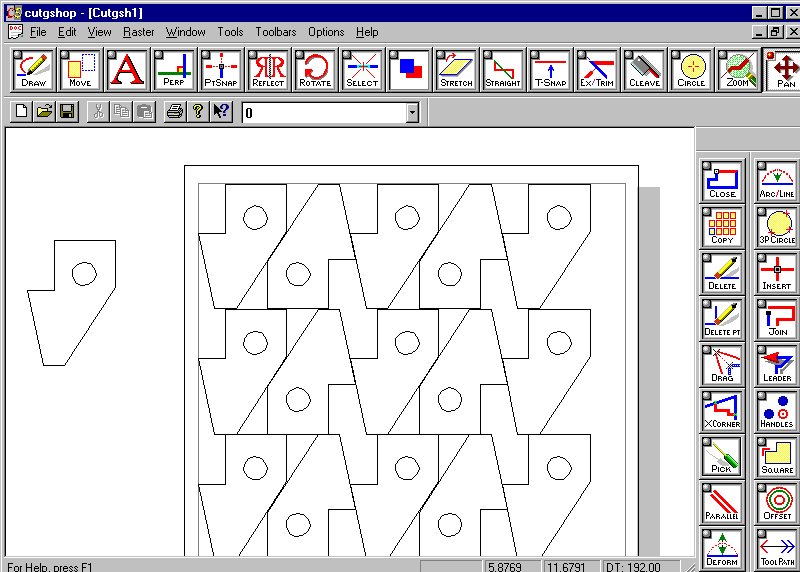Choose the Rotate tool
The width and height of the screenshot is (800, 572).
click(315, 70)
